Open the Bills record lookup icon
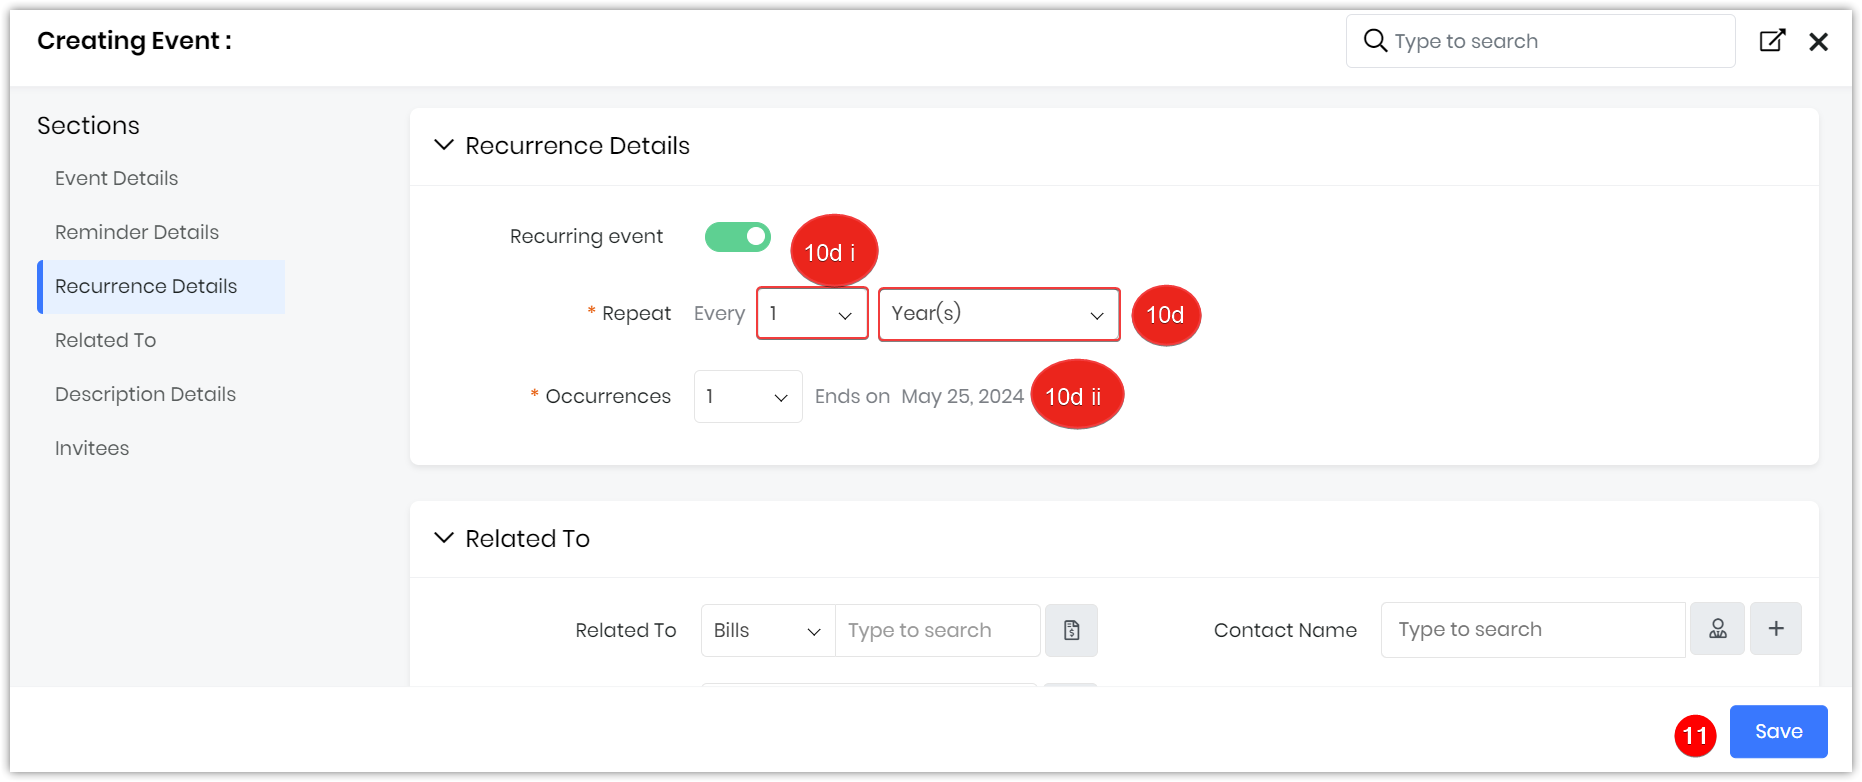Viewport: 1862px width, 782px height. pos(1071,630)
